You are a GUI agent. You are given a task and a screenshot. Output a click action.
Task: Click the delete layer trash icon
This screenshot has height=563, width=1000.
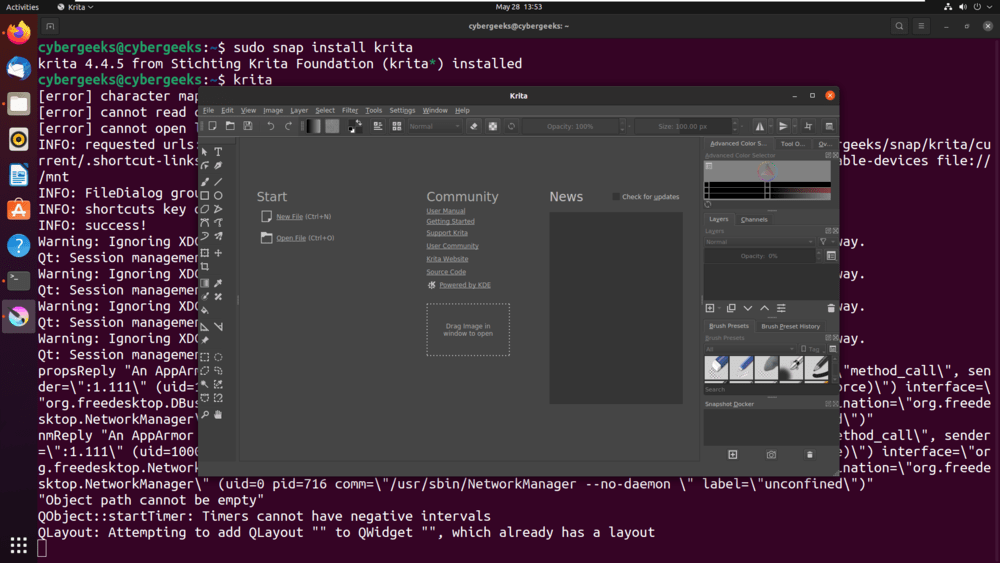(x=830, y=309)
